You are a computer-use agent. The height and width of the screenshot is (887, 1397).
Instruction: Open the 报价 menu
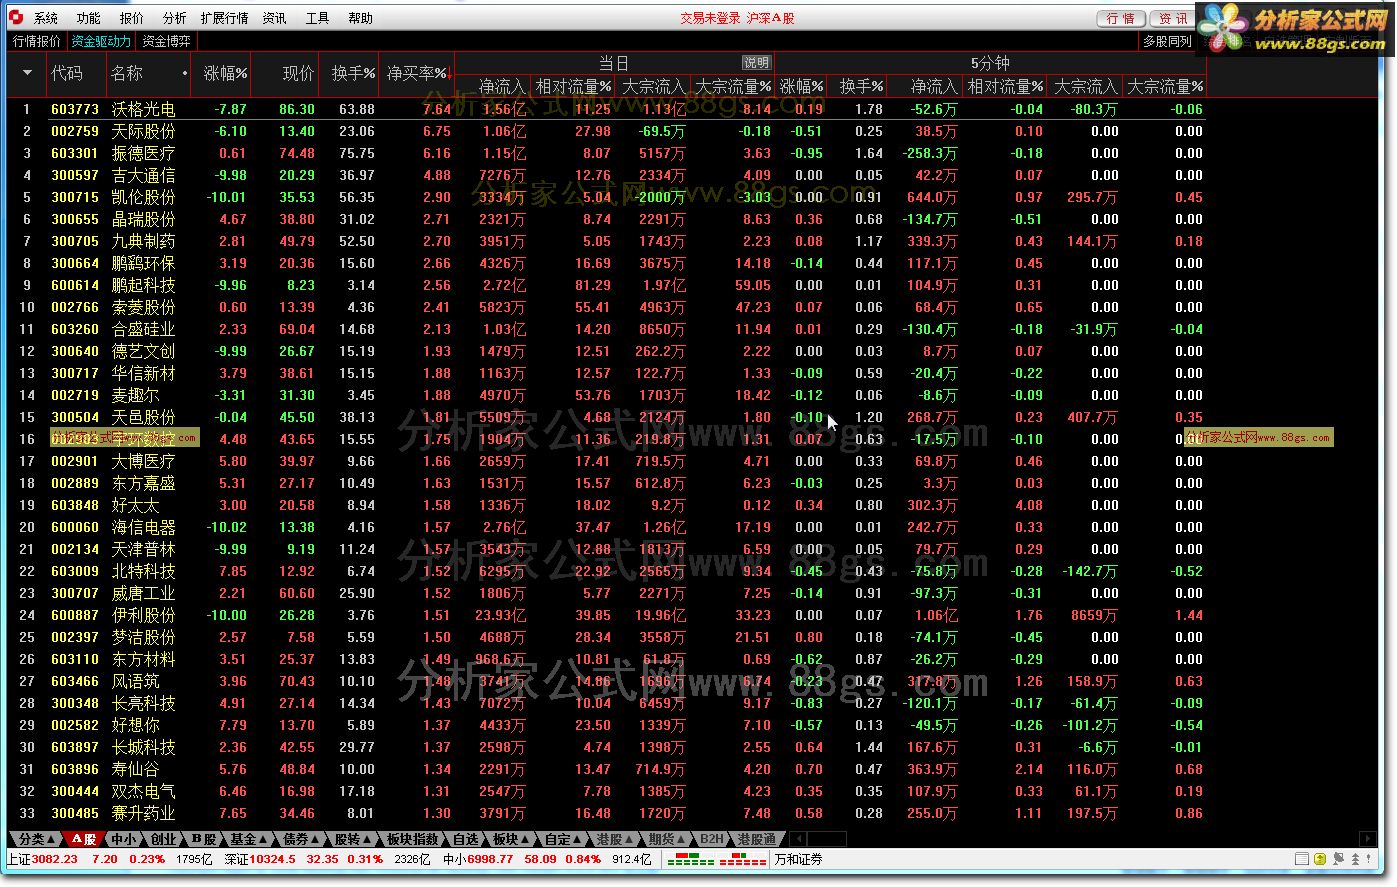pos(132,18)
